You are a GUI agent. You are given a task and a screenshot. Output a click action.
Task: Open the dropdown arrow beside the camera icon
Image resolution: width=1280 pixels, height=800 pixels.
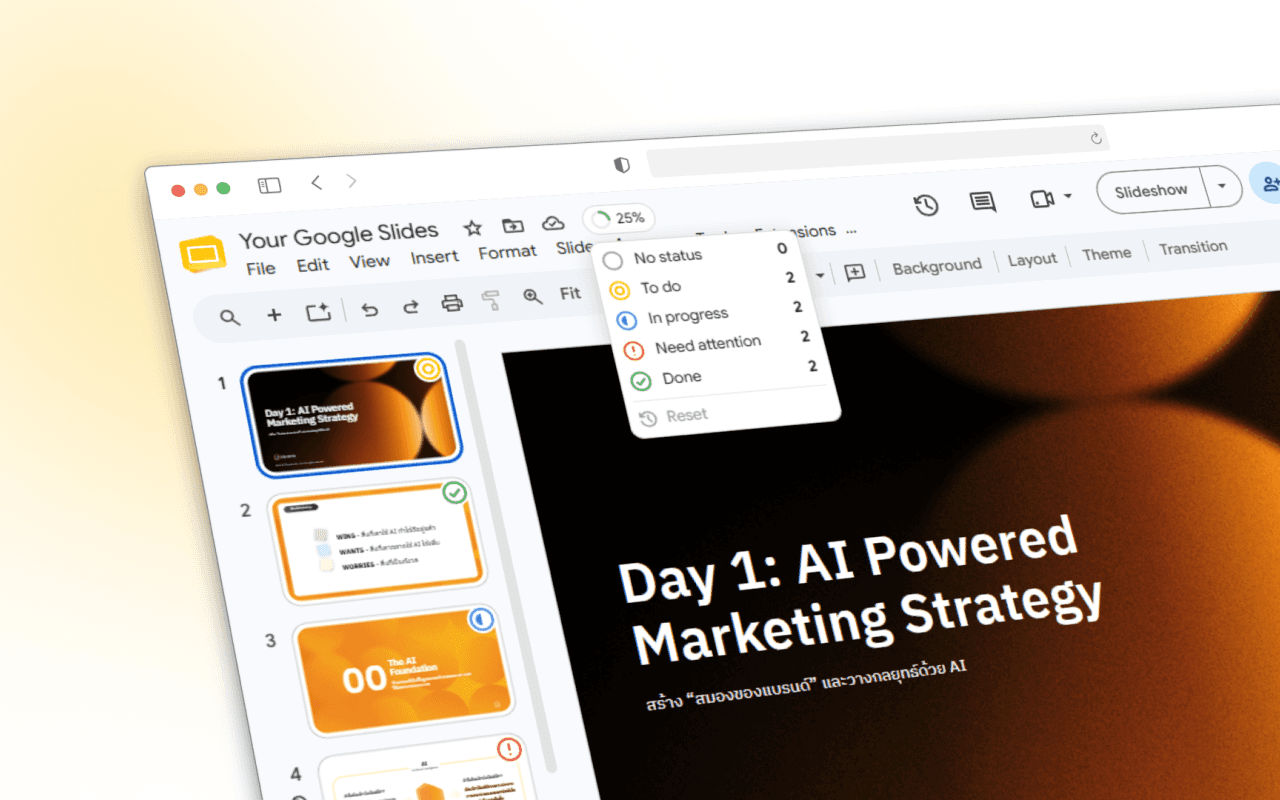(1068, 196)
